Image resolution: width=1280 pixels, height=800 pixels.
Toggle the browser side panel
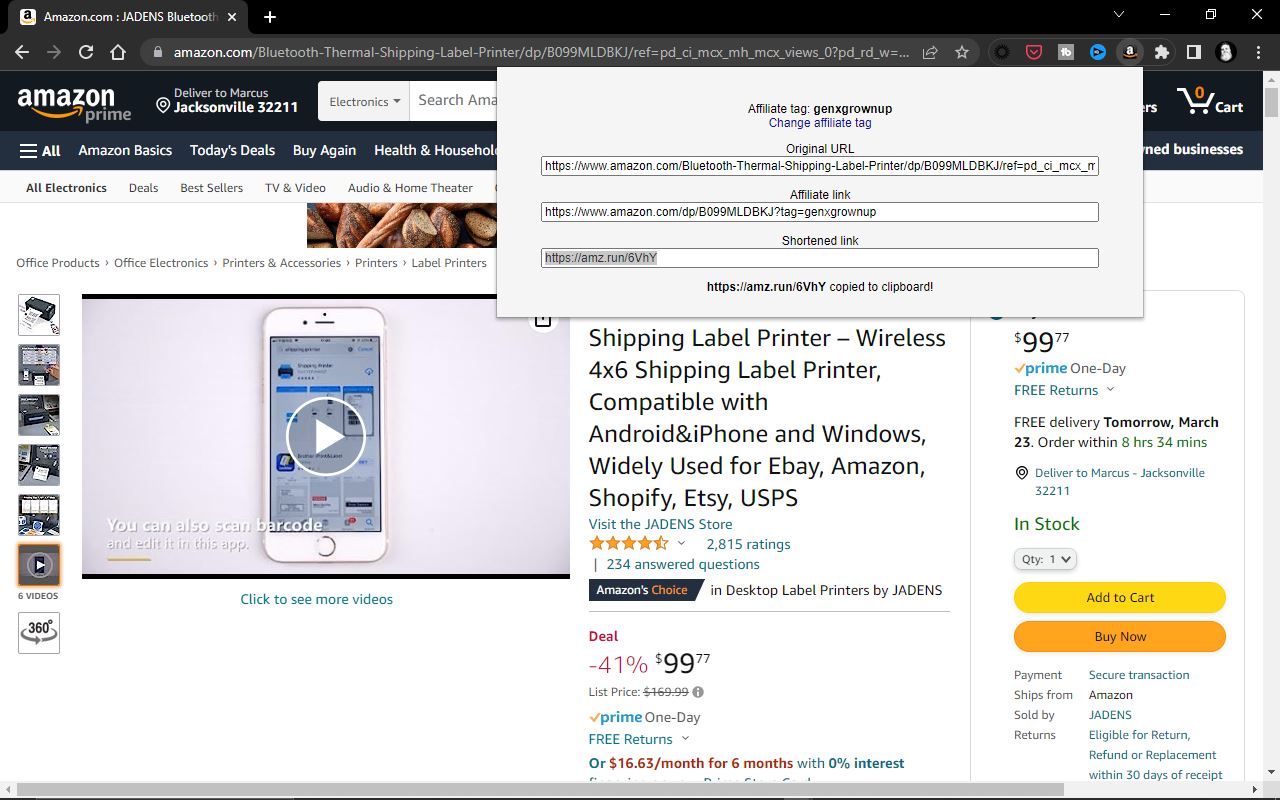1194,52
